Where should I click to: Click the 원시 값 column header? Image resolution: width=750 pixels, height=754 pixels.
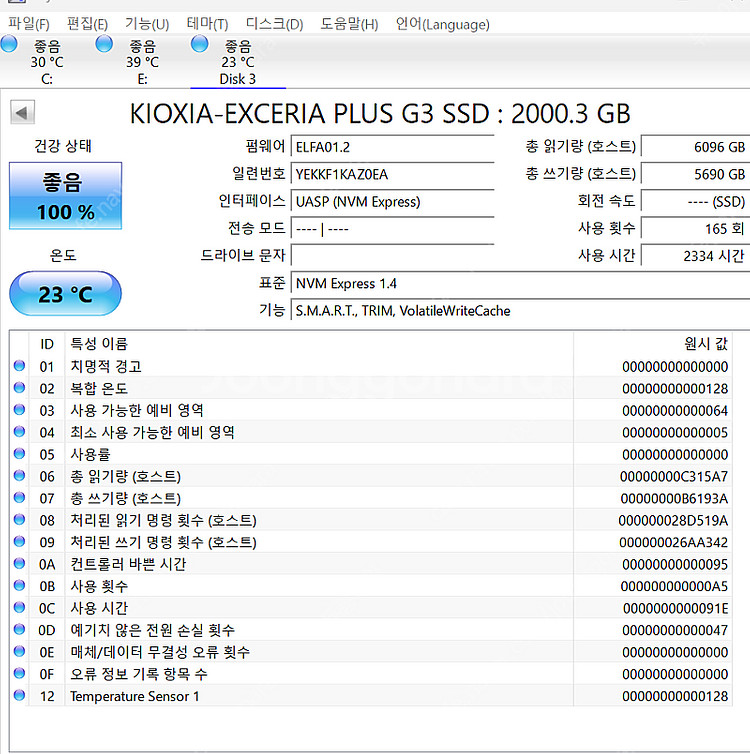(x=653, y=344)
